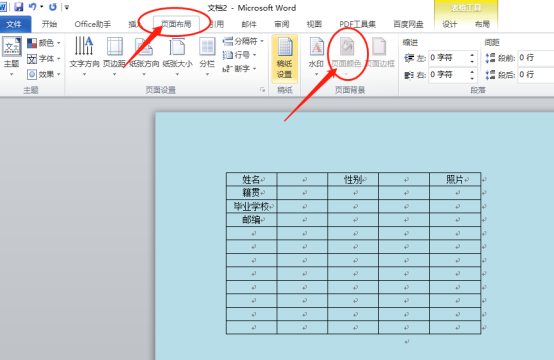Click the 籍贯 table cell
Image resolution: width=554 pixels, height=360 pixels.
[x=252, y=193]
